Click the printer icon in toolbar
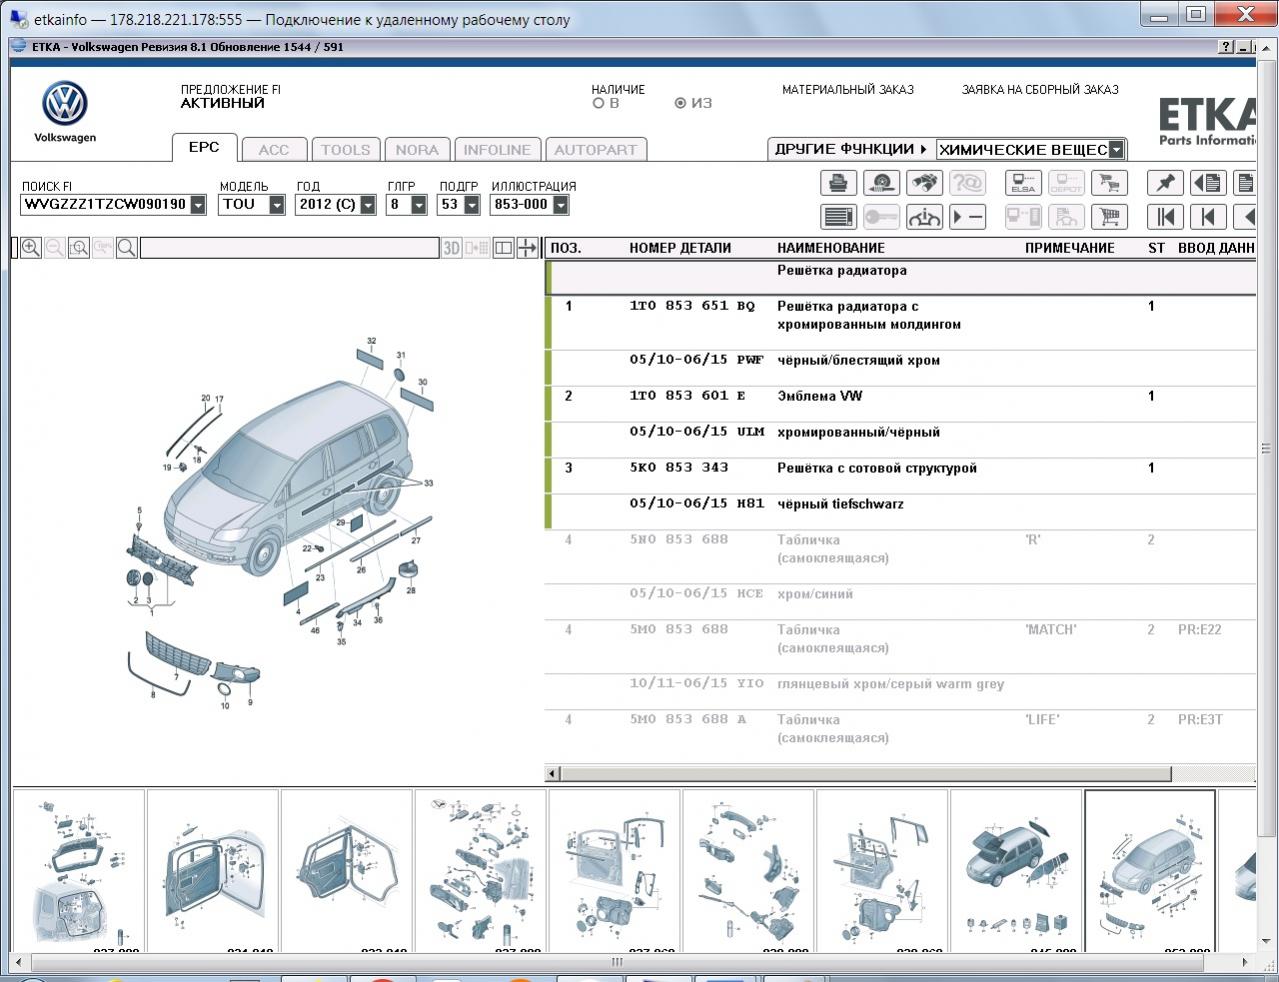The width and height of the screenshot is (1279, 982). click(x=838, y=183)
